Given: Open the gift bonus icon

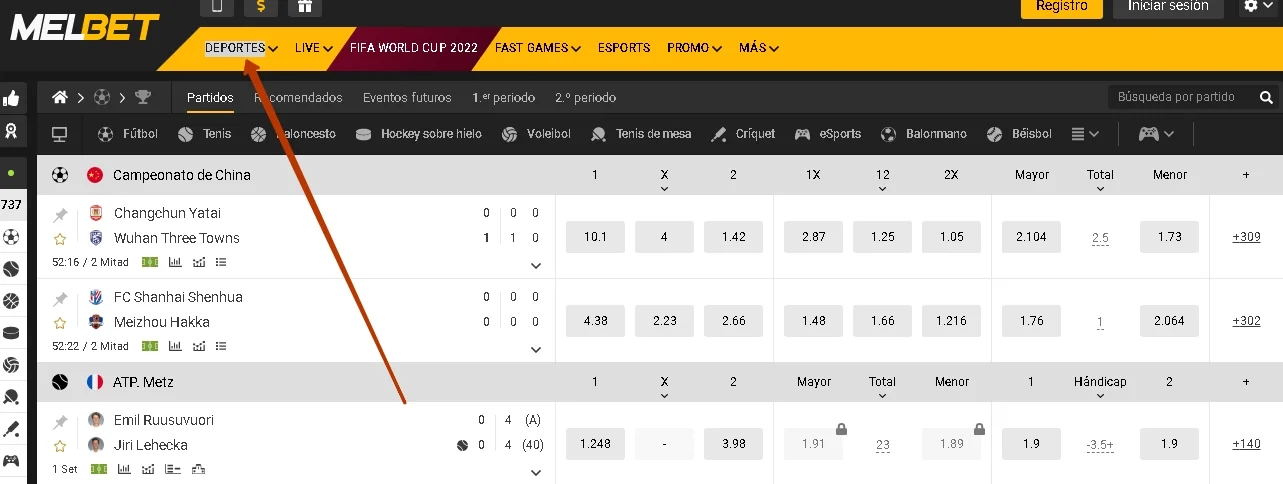Looking at the screenshot, I should [x=305, y=6].
